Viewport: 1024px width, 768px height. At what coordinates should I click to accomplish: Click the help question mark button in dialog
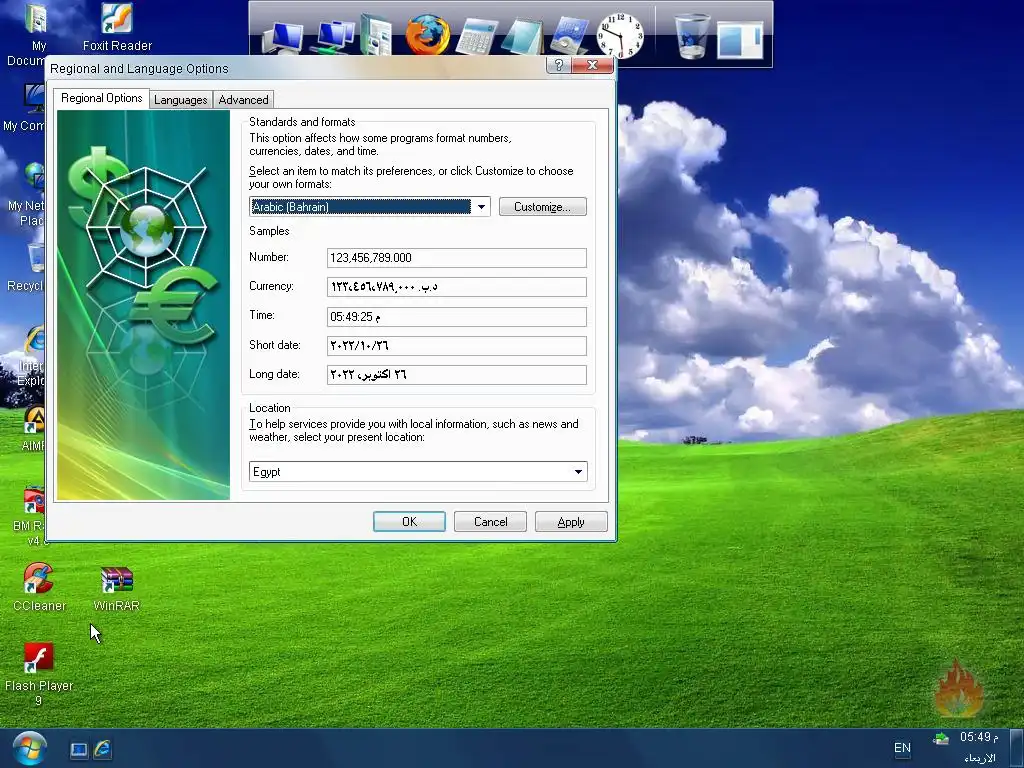point(558,65)
